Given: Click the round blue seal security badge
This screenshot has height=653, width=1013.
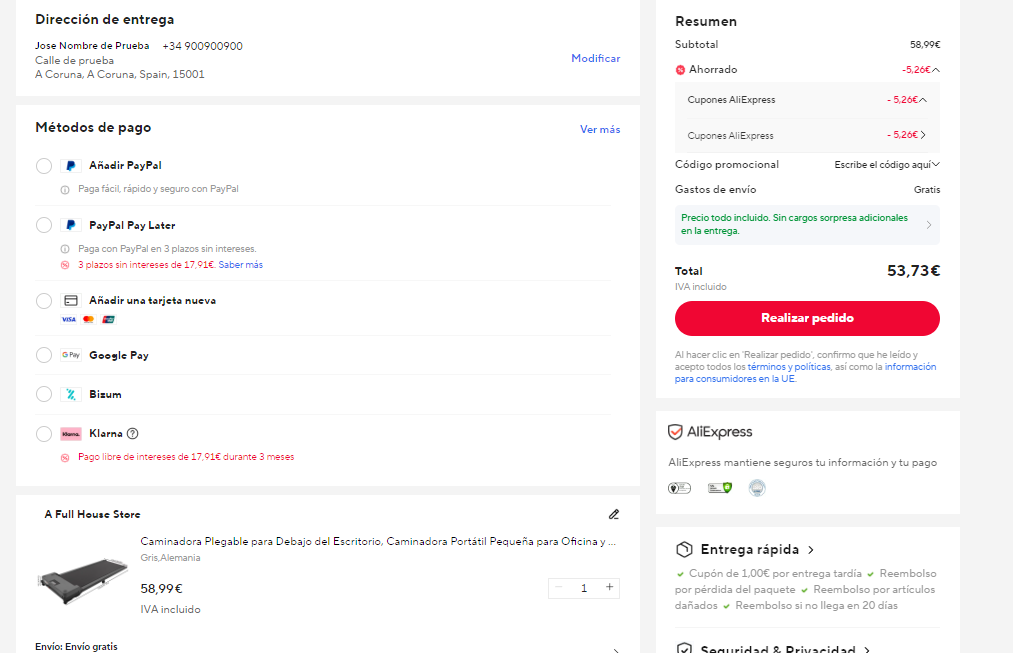Looking at the screenshot, I should click(757, 488).
